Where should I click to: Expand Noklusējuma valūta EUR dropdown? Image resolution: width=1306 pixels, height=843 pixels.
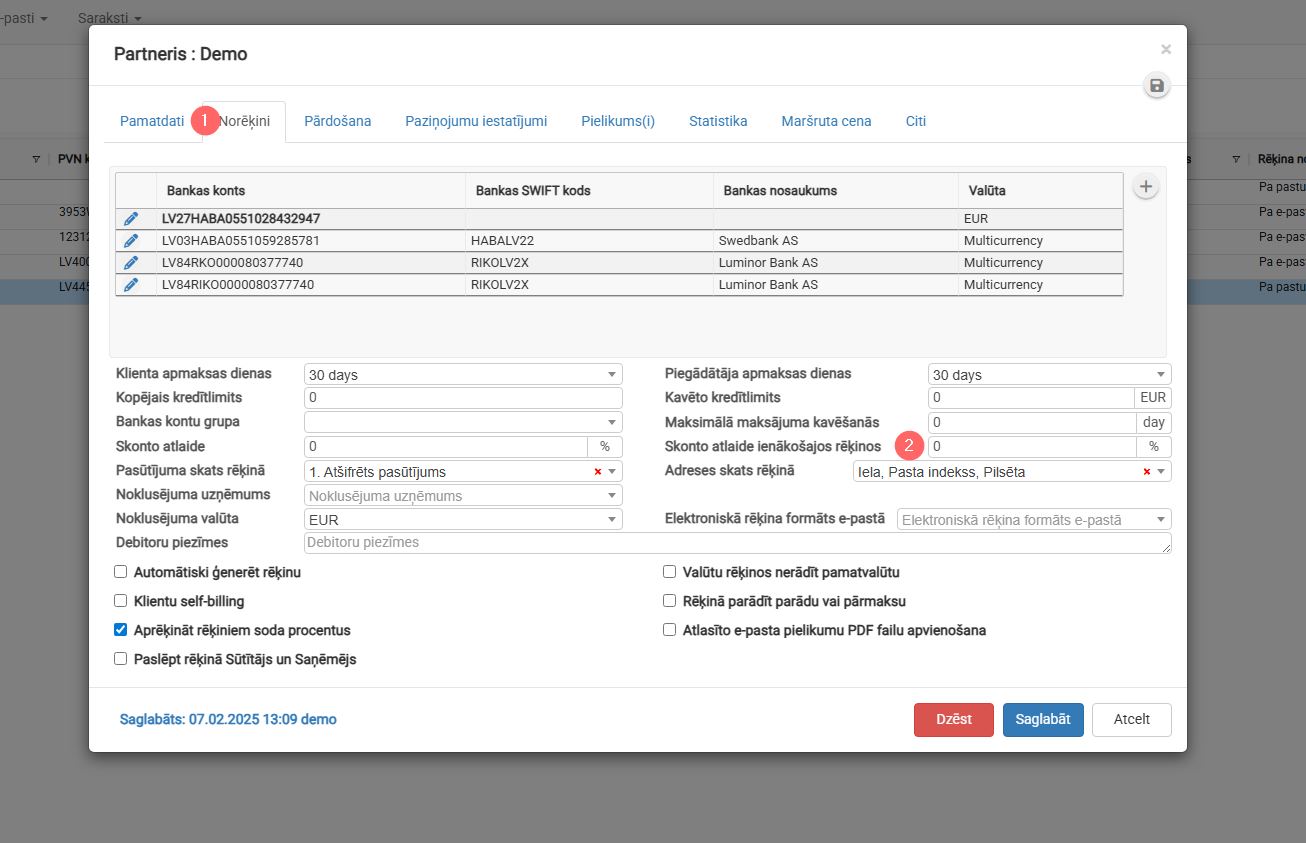[x=462, y=520]
